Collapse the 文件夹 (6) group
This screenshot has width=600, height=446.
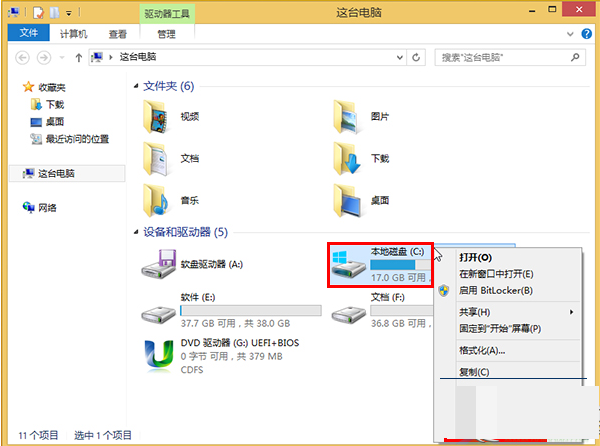[x=137, y=86]
